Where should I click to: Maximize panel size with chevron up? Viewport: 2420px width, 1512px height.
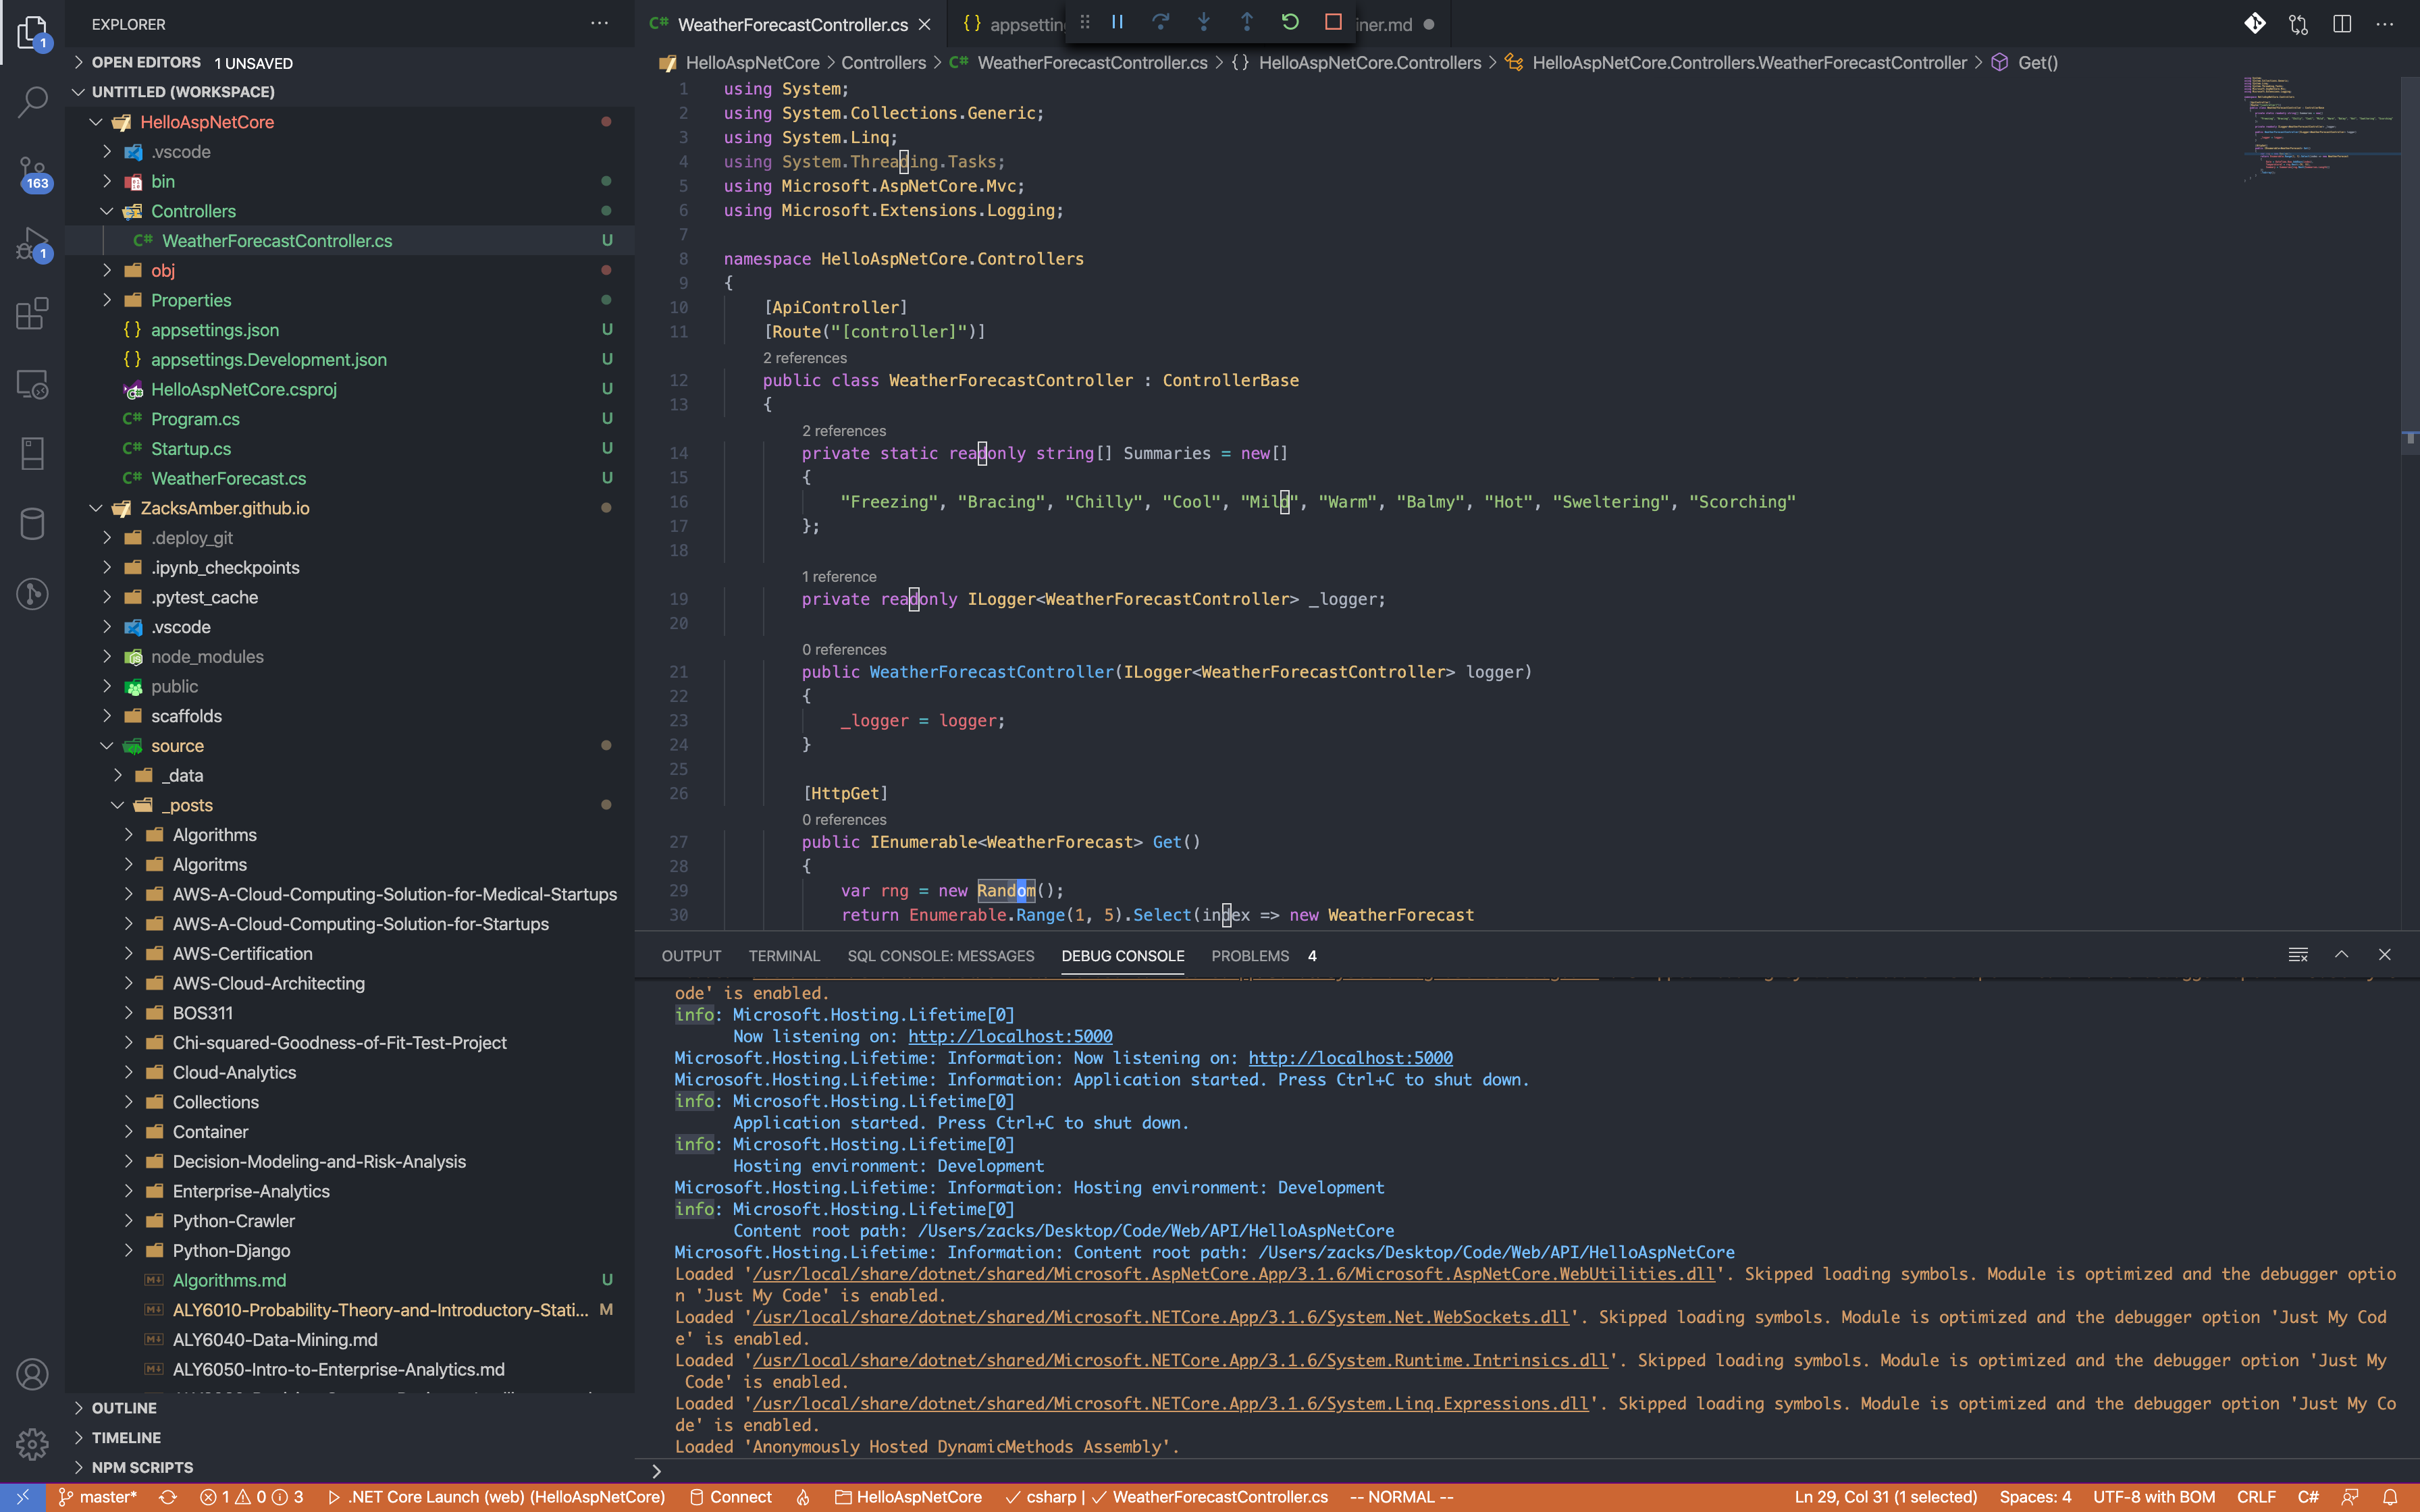coord(2341,955)
